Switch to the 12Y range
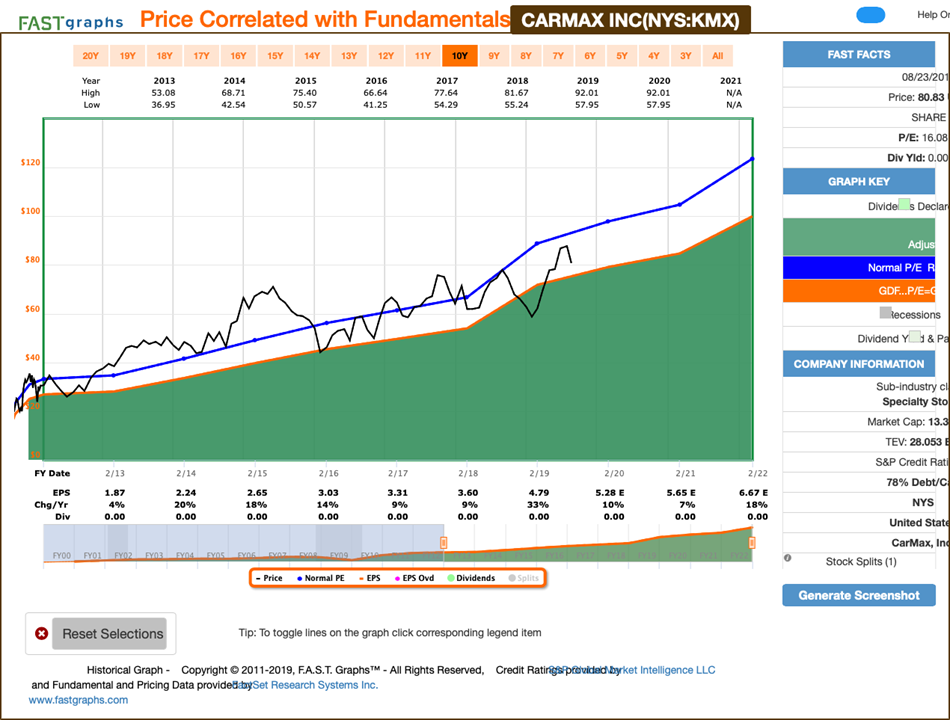Viewport: 950px width, 720px height. coord(386,56)
